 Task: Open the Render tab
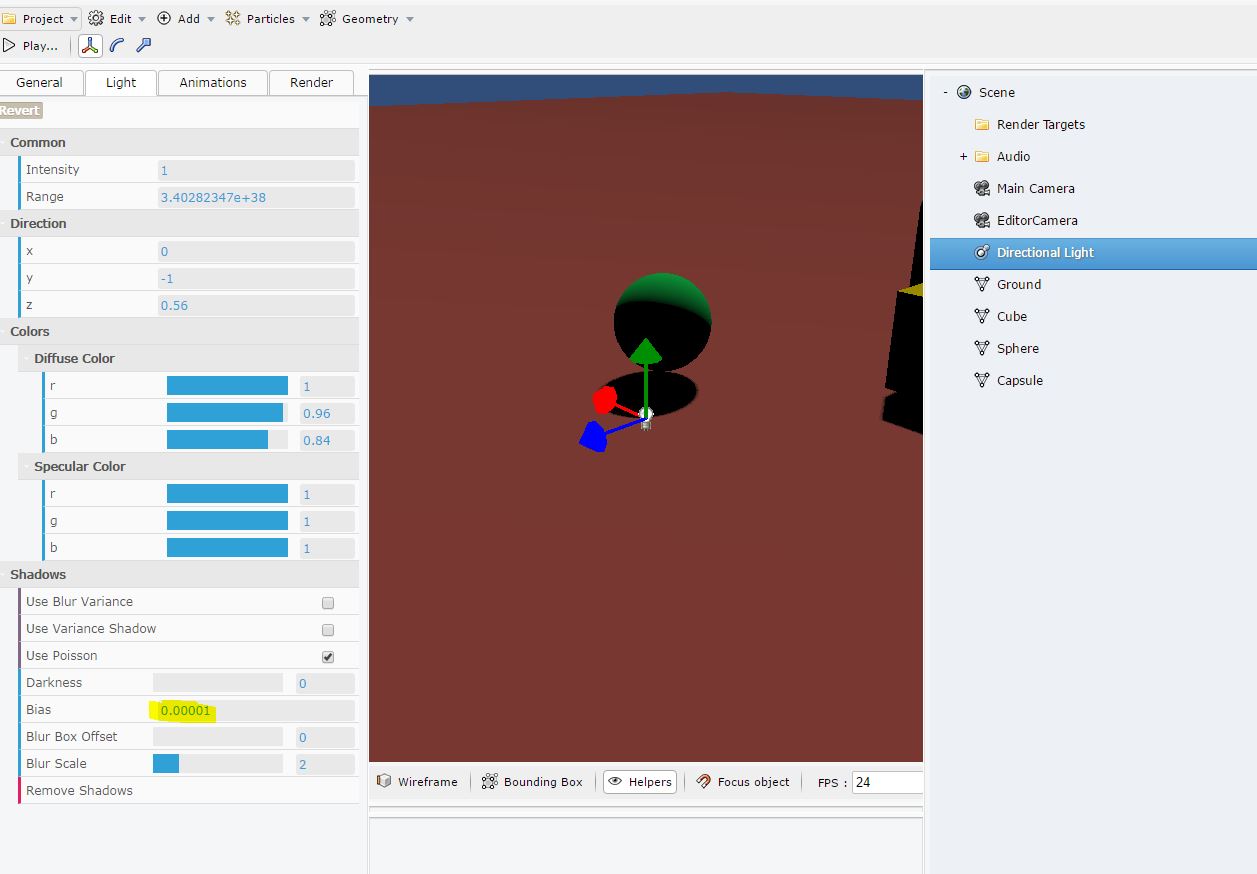(311, 83)
